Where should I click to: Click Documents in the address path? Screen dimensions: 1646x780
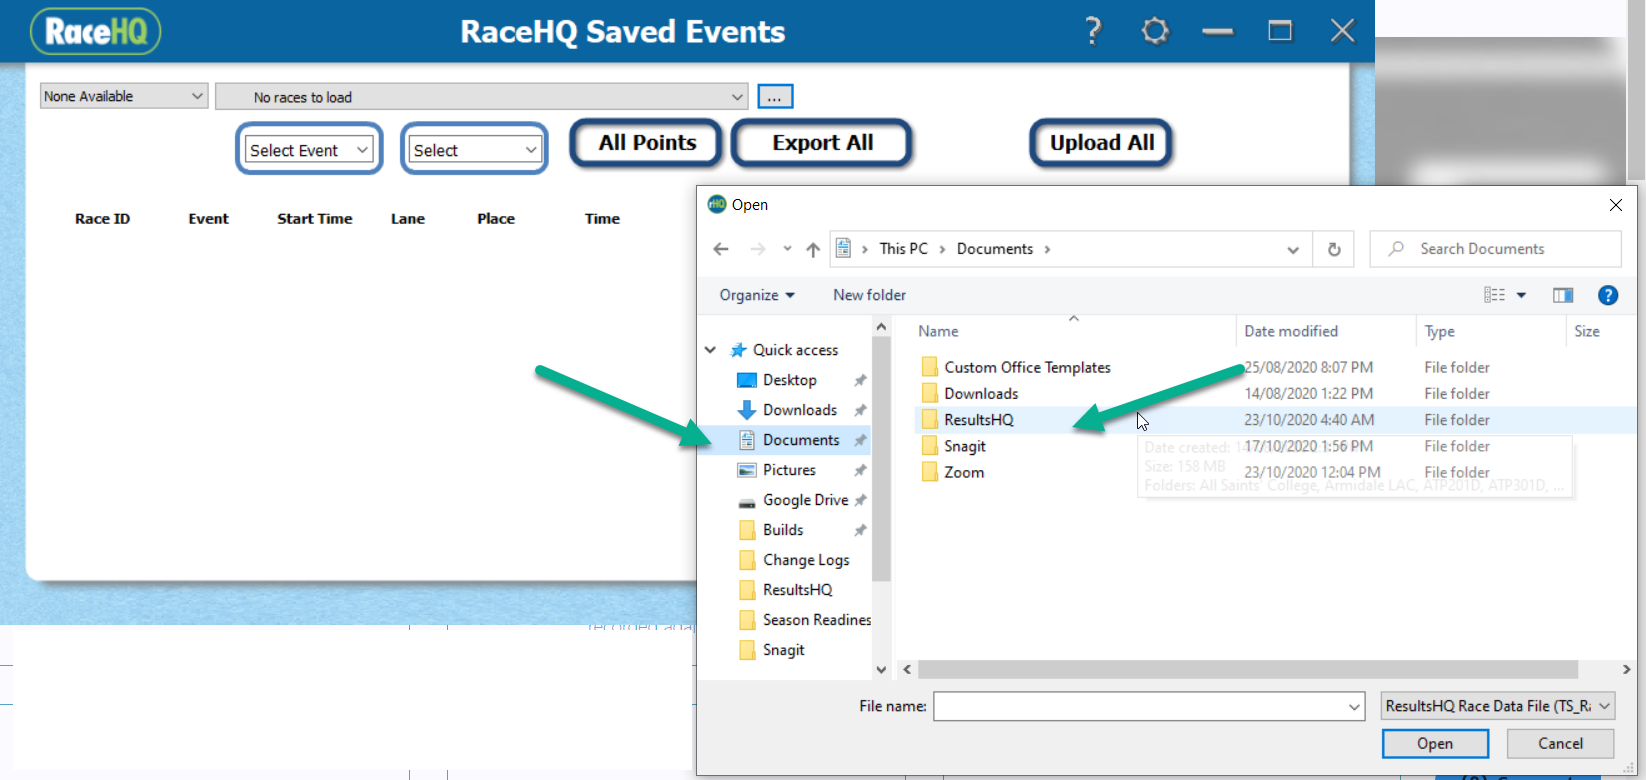click(995, 249)
